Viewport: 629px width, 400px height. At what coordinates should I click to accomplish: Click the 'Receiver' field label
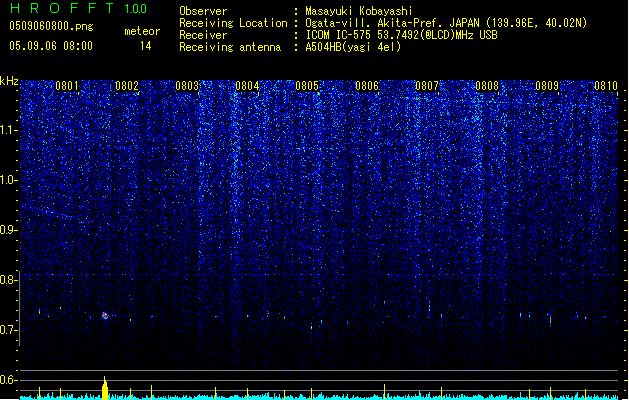[203, 35]
